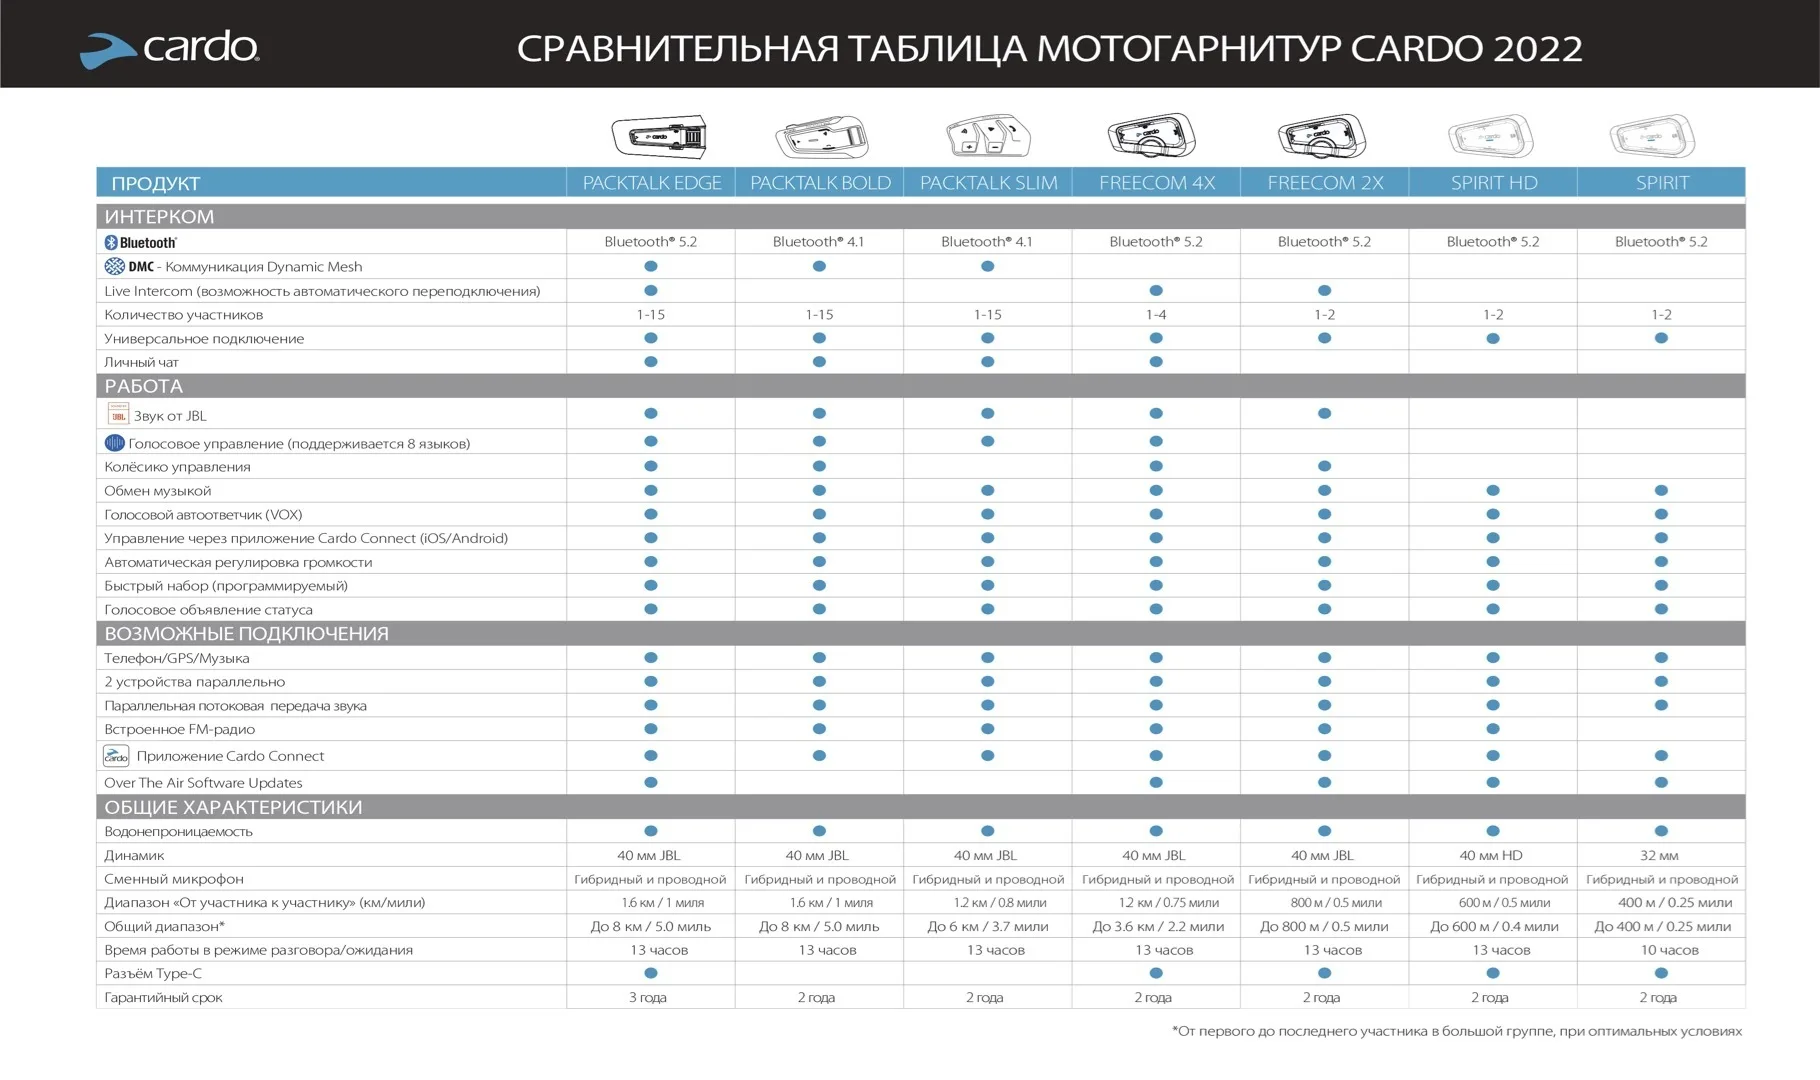Click the PACKTALK BOLD device image
The image size is (1820, 1080).
point(821,138)
